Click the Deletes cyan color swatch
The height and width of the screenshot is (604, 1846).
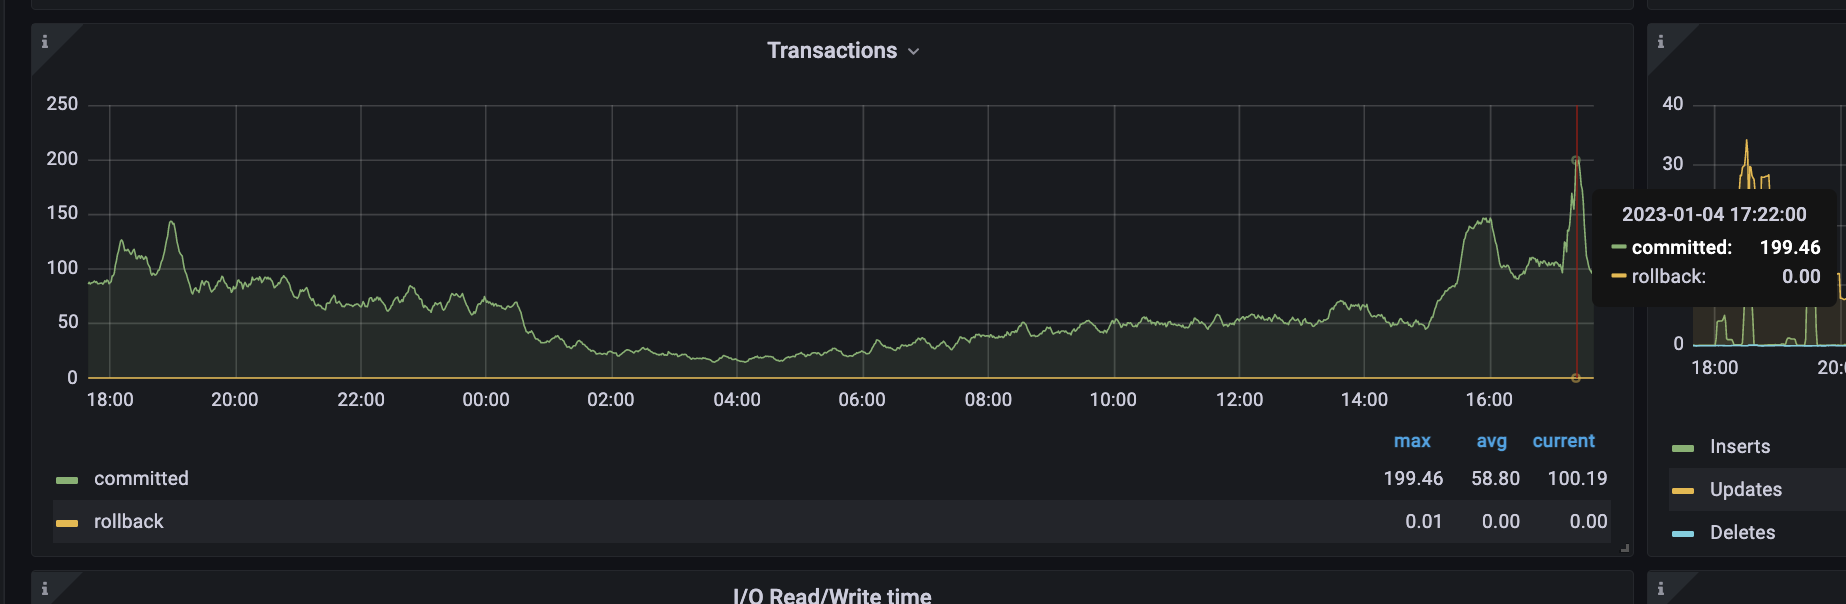coord(1683,534)
